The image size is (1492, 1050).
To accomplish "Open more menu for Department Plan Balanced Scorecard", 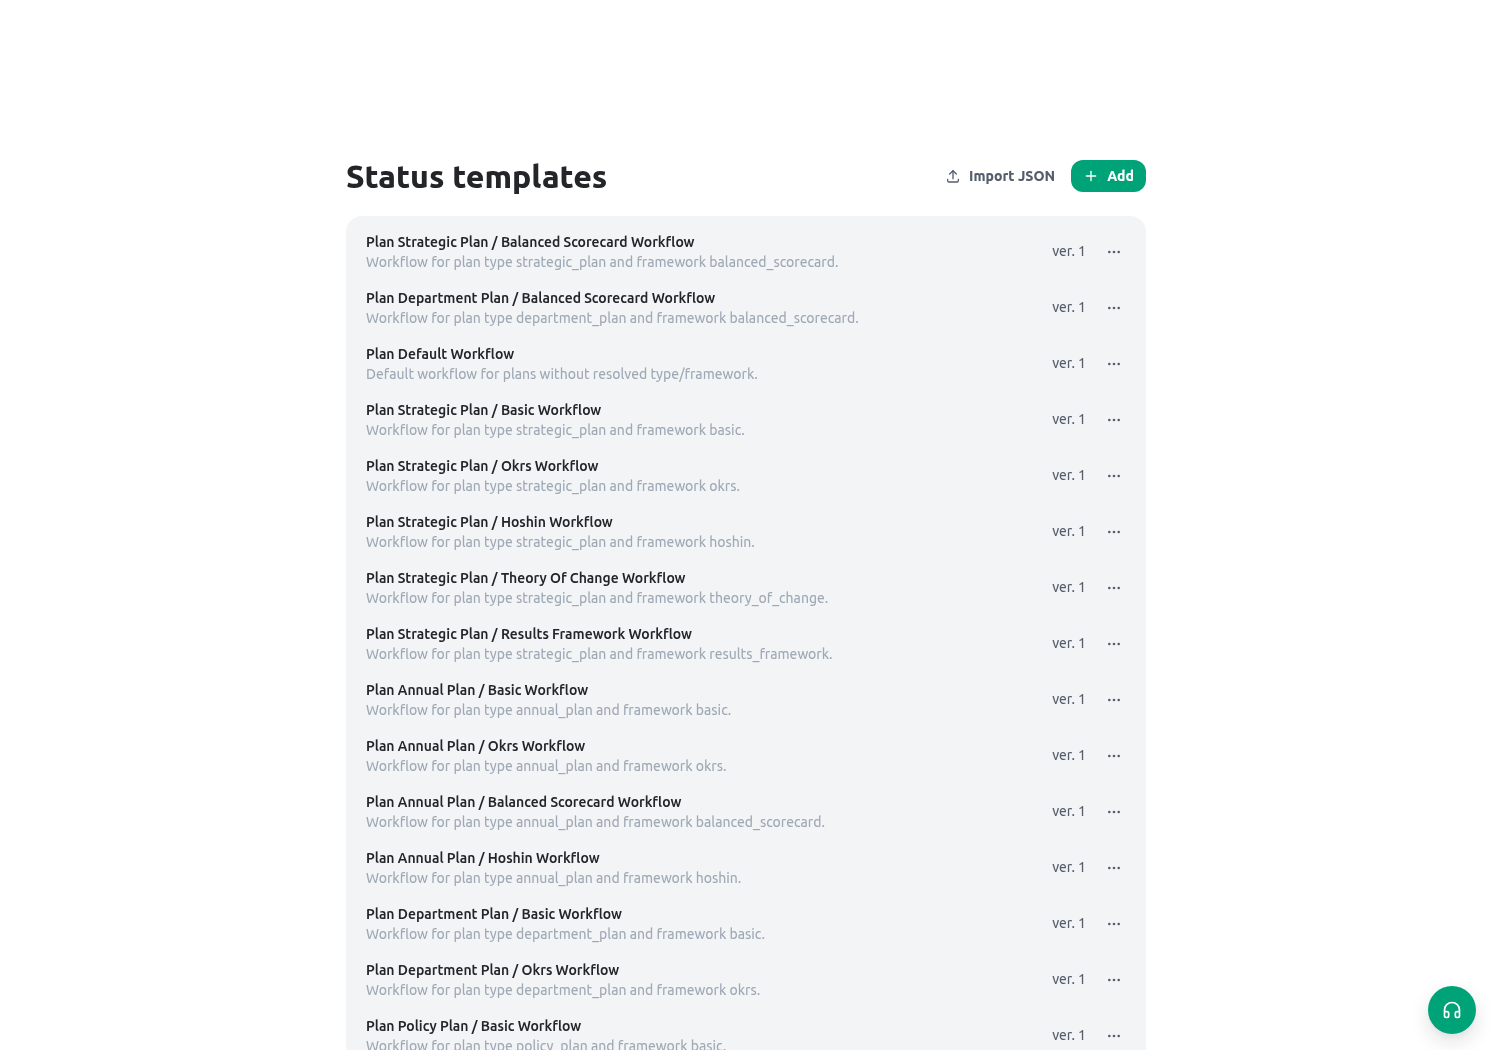I will point(1114,308).
